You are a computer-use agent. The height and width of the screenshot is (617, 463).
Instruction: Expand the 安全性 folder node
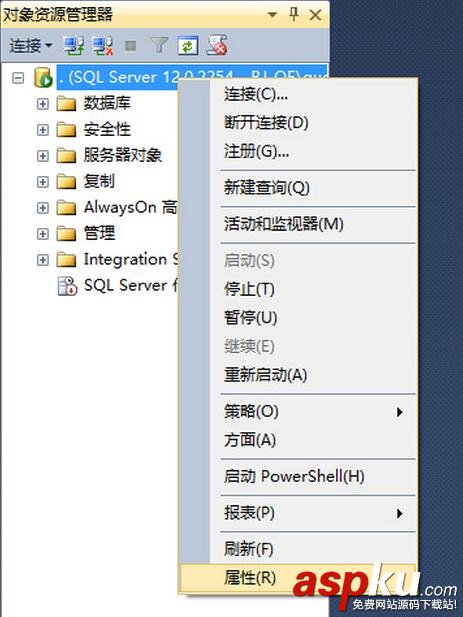42,130
